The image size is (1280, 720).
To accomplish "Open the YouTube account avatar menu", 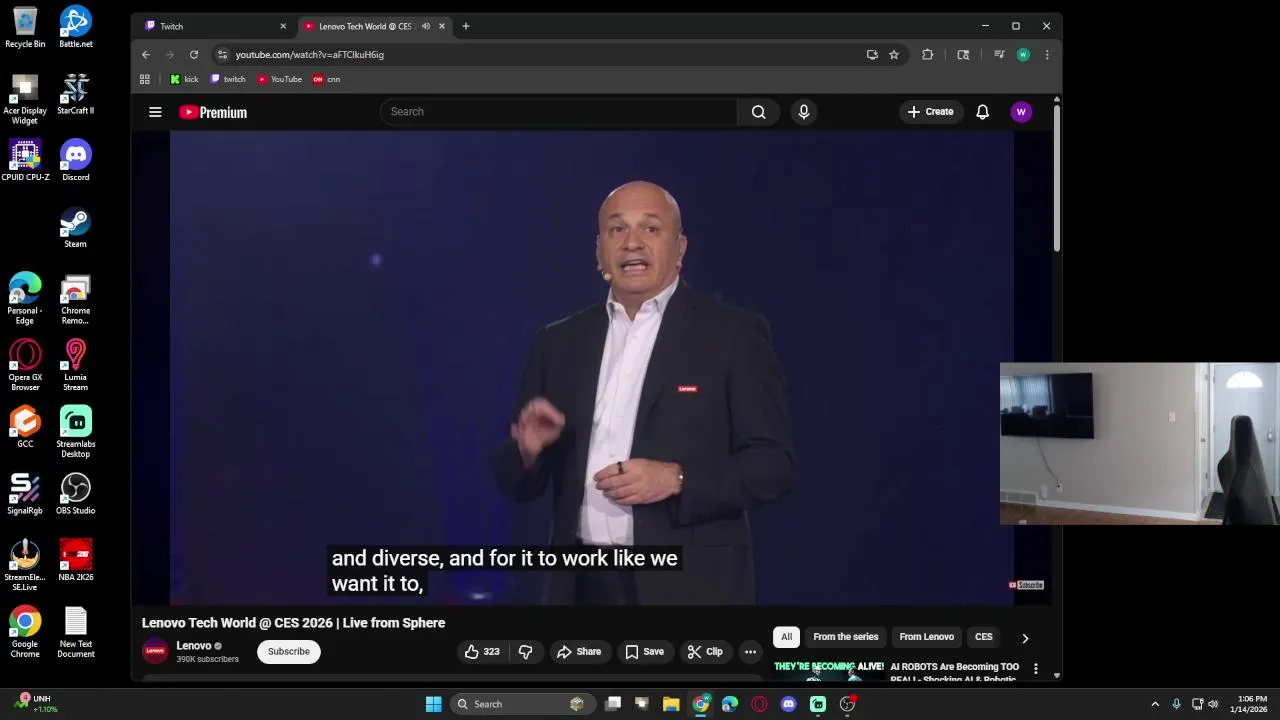I will pos(1021,112).
